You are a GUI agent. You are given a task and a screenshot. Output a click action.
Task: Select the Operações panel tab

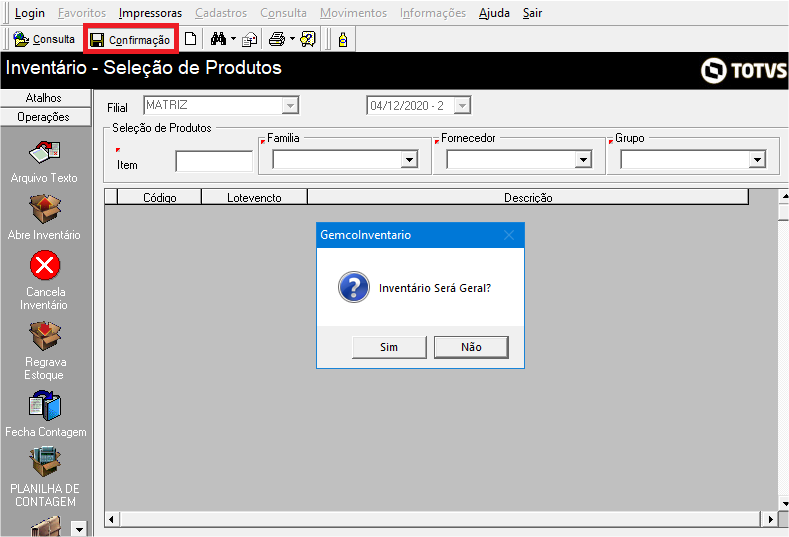click(x=45, y=117)
